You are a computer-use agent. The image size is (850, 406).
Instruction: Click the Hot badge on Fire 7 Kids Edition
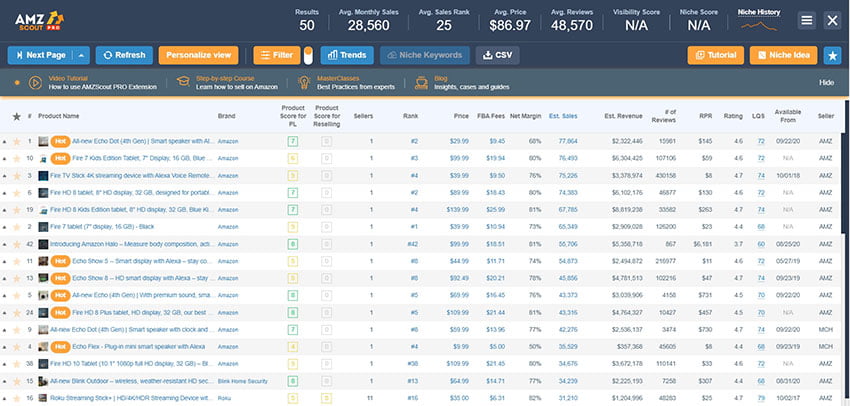click(x=60, y=158)
